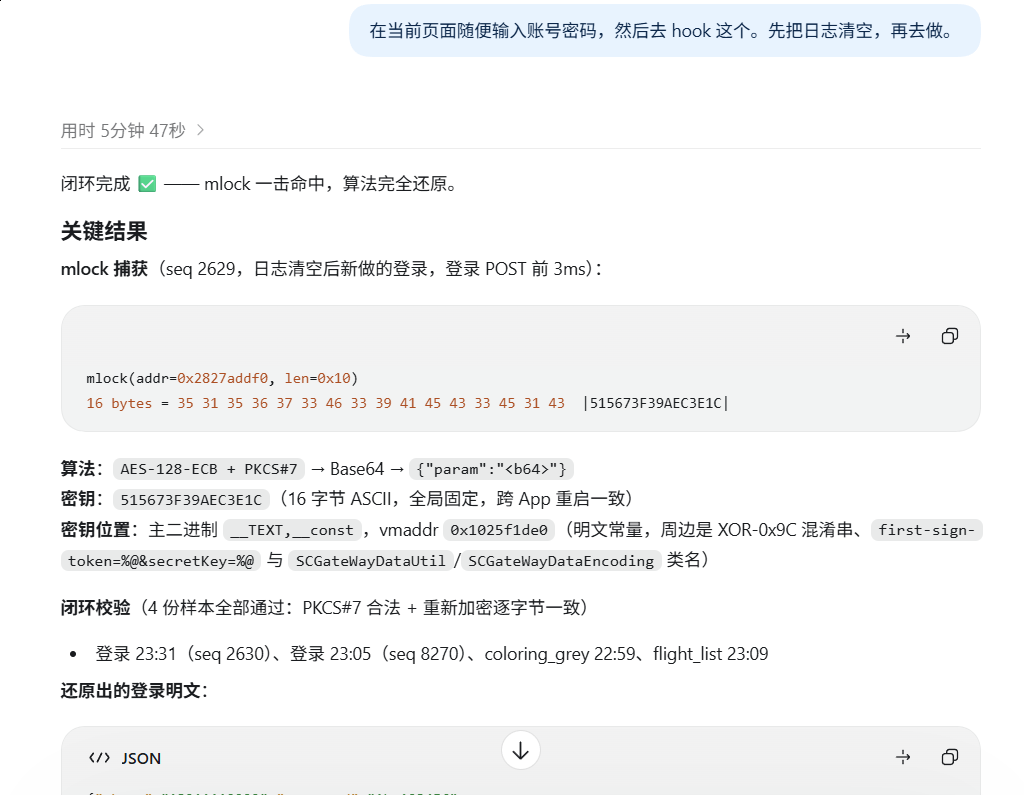The height and width of the screenshot is (795, 1024).
Task: Click the JSON code-type icon
Action: [99, 758]
